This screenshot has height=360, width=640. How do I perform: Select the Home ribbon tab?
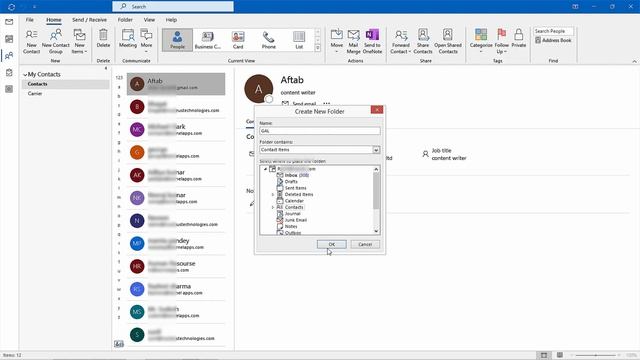pyautogui.click(x=53, y=20)
